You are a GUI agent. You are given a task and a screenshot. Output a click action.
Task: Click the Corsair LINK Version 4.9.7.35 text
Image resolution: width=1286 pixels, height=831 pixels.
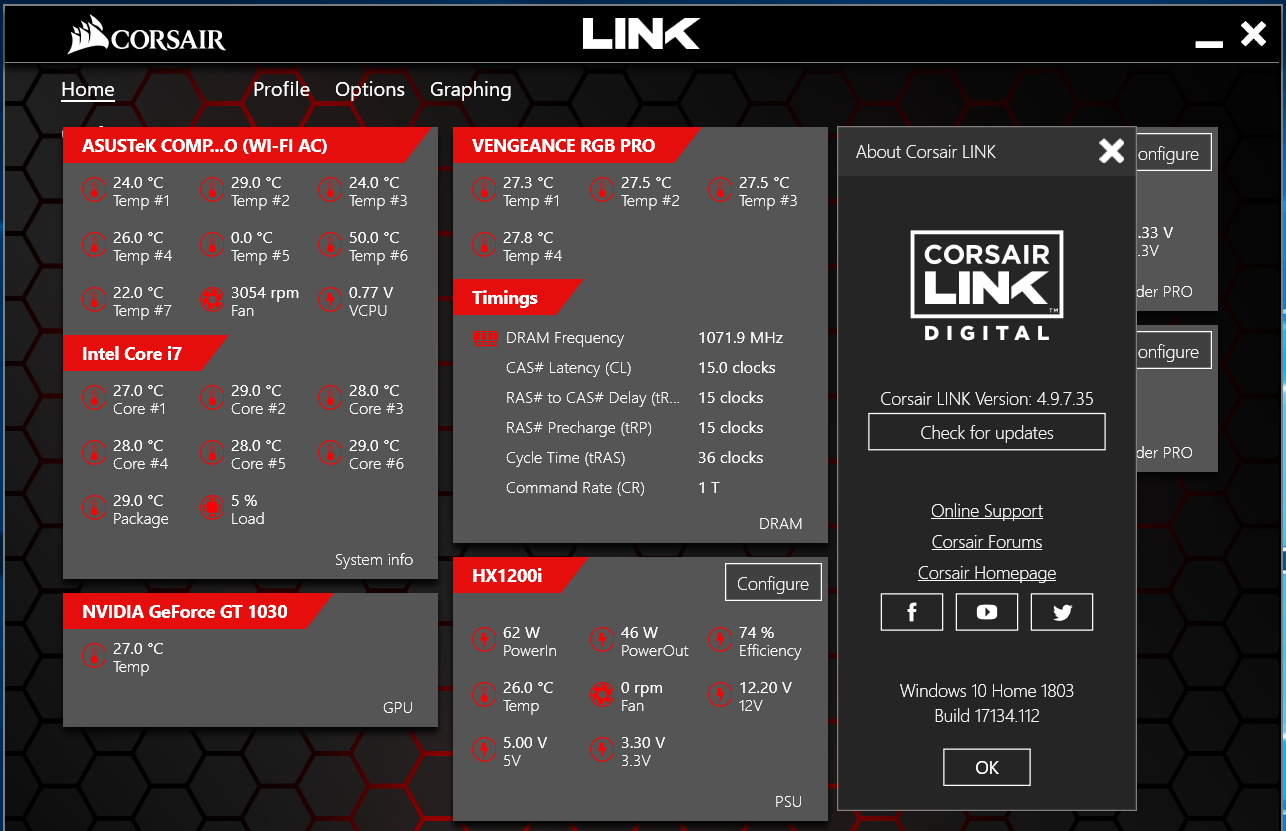987,399
